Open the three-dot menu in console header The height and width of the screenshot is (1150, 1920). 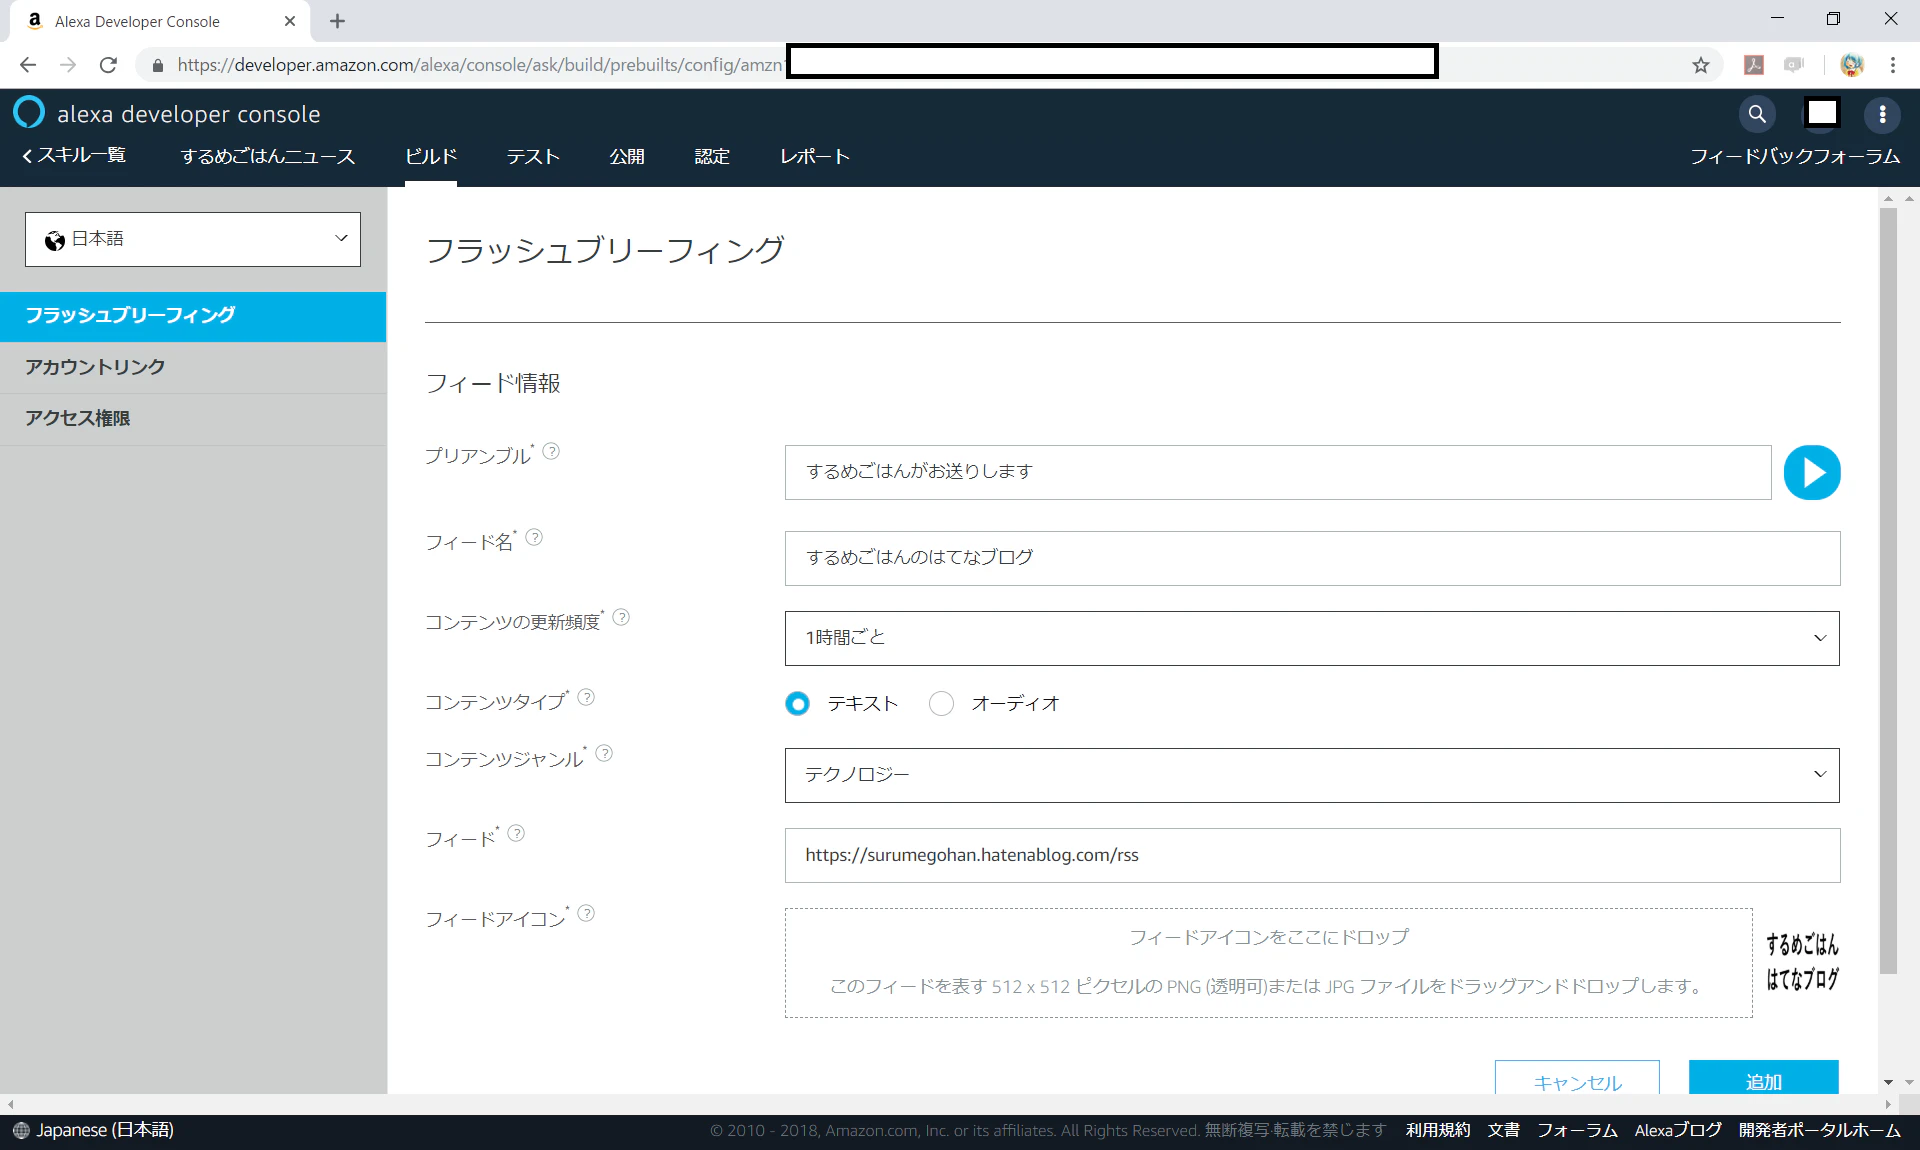[1882, 114]
